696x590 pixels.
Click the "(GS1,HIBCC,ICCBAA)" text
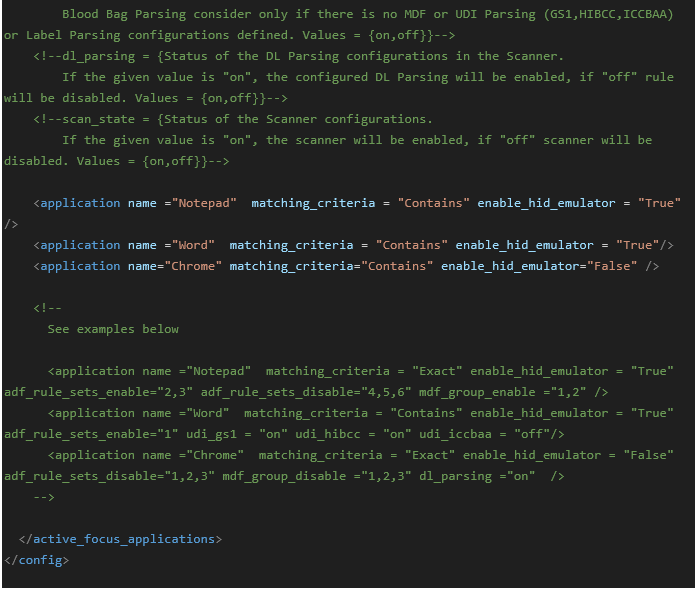tap(608, 14)
